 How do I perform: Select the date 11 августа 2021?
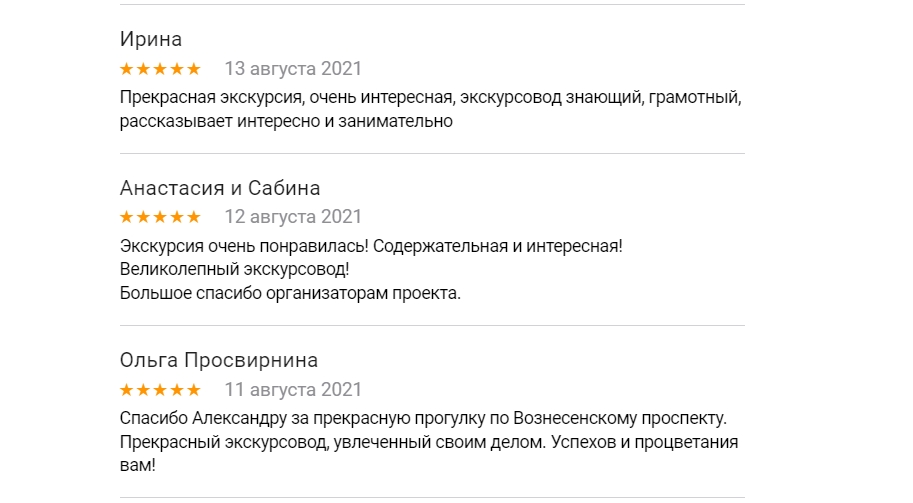pyautogui.click(x=293, y=390)
